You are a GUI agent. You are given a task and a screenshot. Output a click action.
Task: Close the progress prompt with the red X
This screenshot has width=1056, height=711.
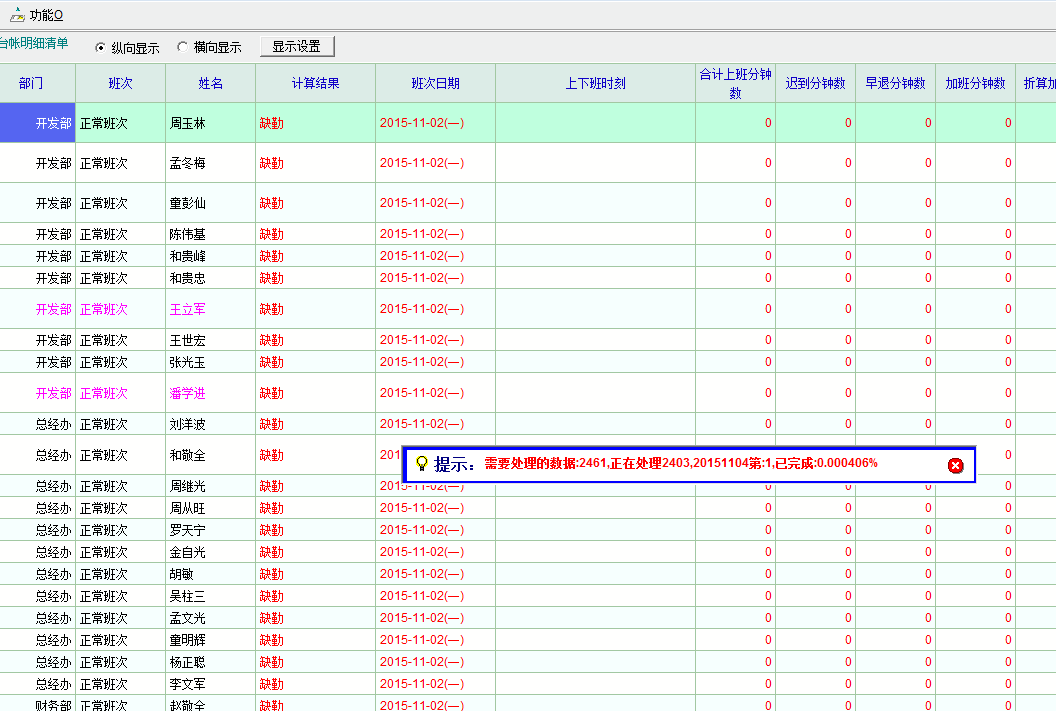pyautogui.click(x=955, y=465)
